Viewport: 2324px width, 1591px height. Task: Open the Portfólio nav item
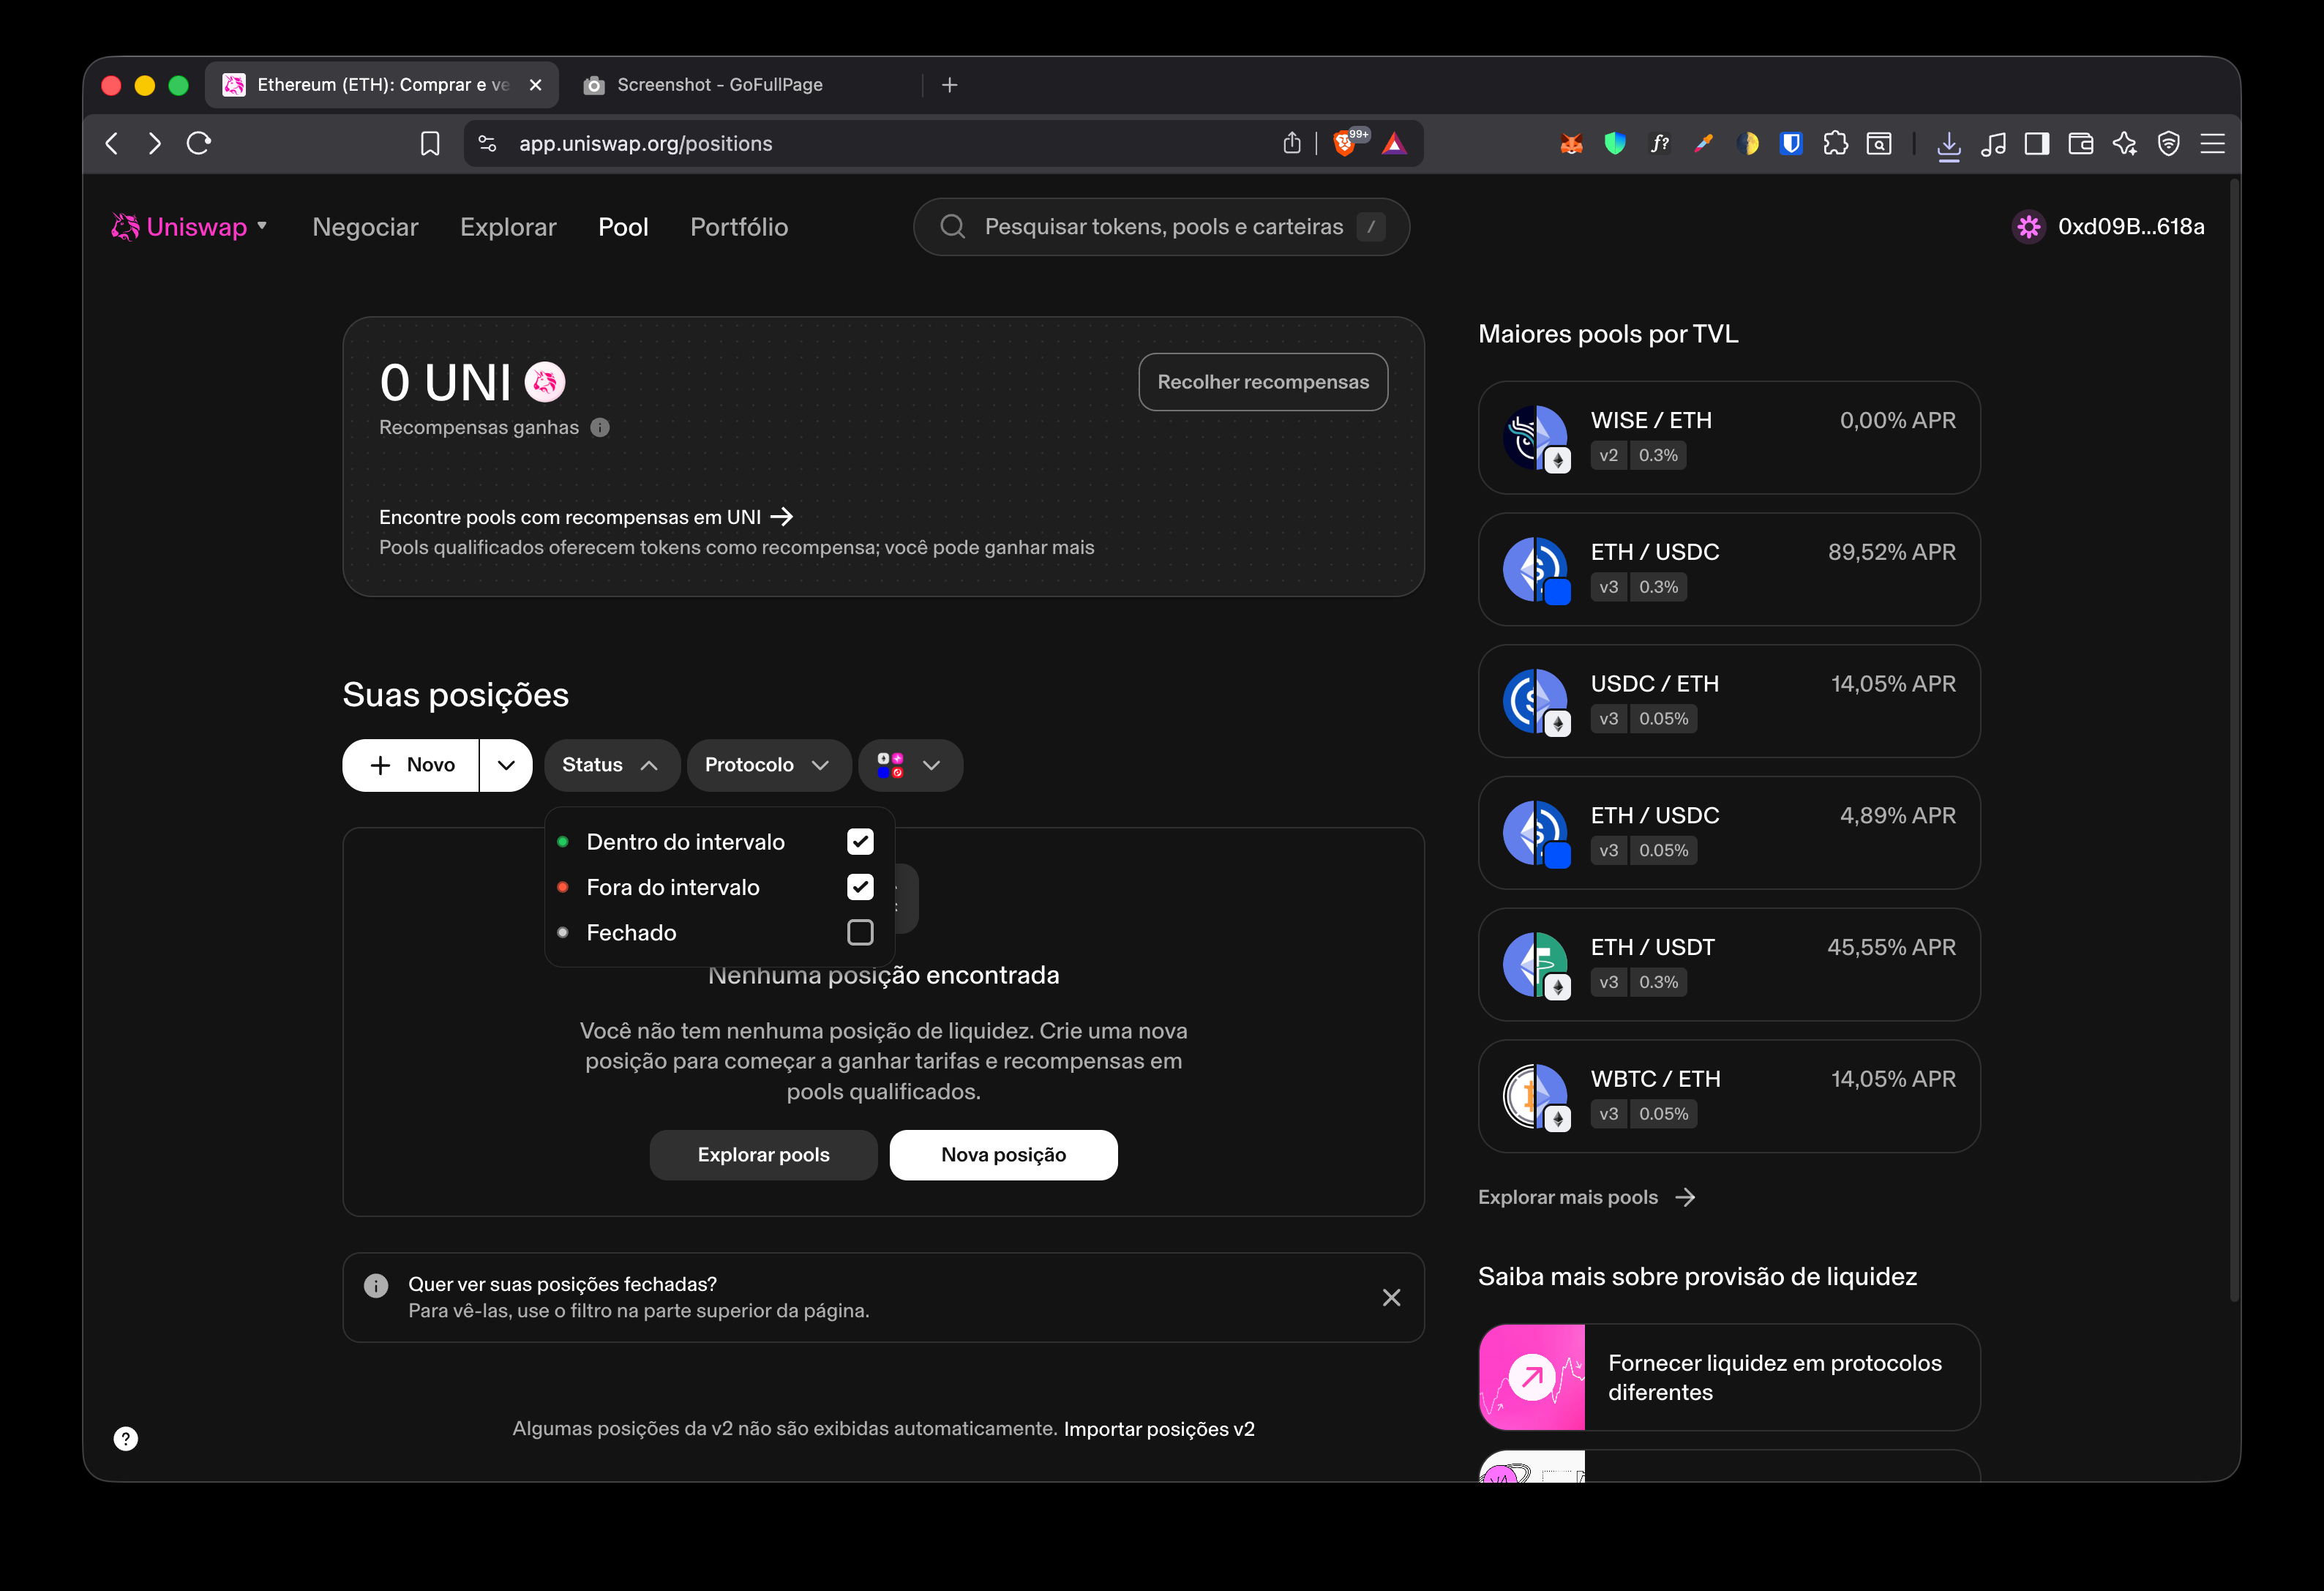pyautogui.click(x=739, y=227)
